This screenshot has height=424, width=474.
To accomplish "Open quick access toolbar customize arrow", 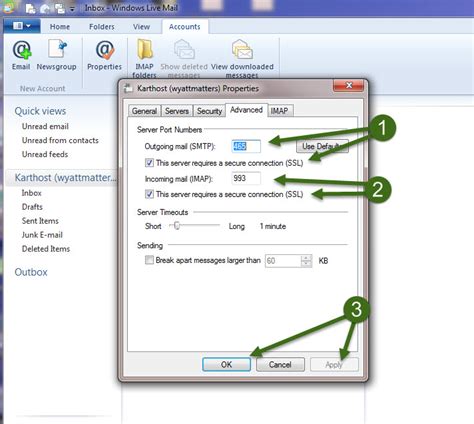I will coord(72,9).
